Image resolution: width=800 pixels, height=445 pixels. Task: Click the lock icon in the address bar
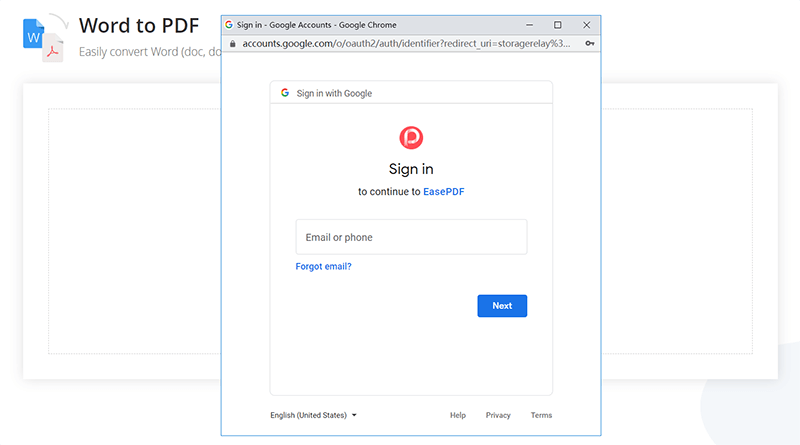232,44
